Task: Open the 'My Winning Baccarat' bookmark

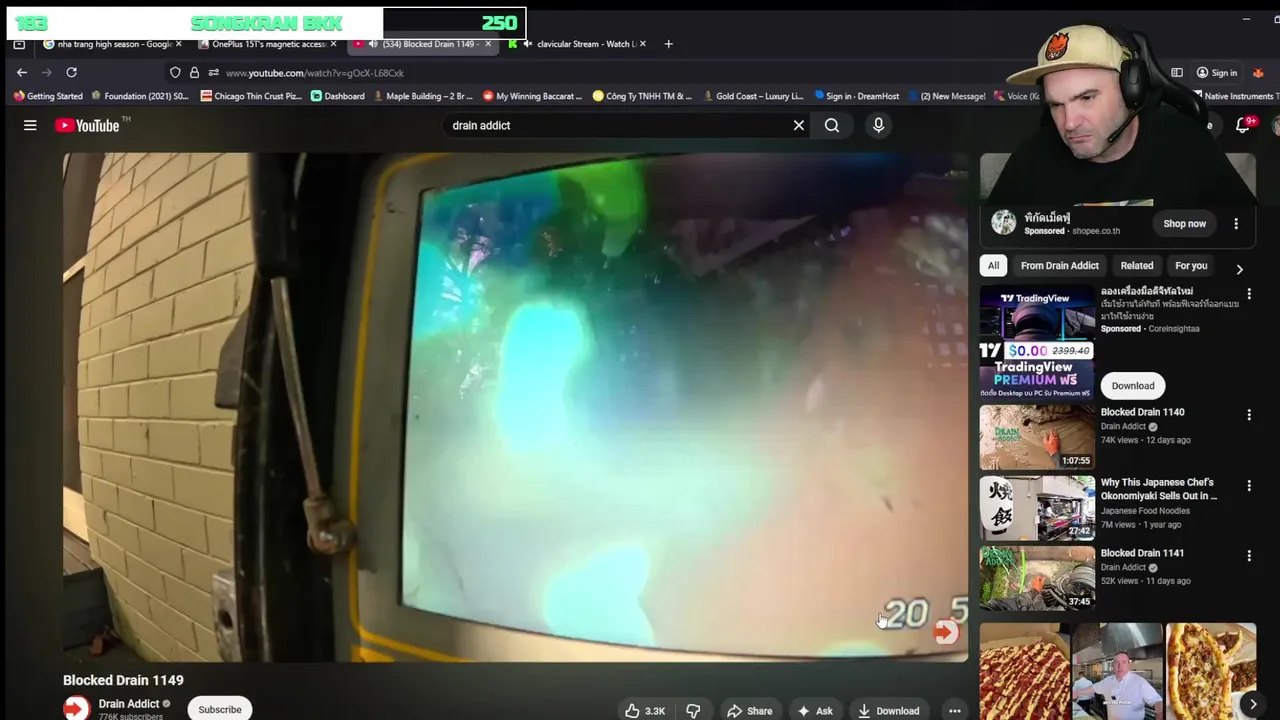Action: [x=532, y=96]
